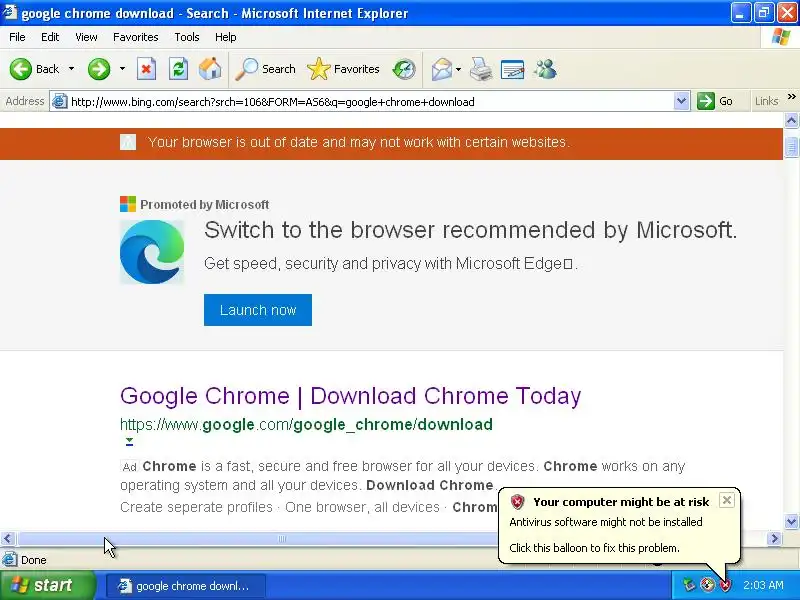
Task: Click the red security shield tray icon
Action: click(x=726, y=585)
